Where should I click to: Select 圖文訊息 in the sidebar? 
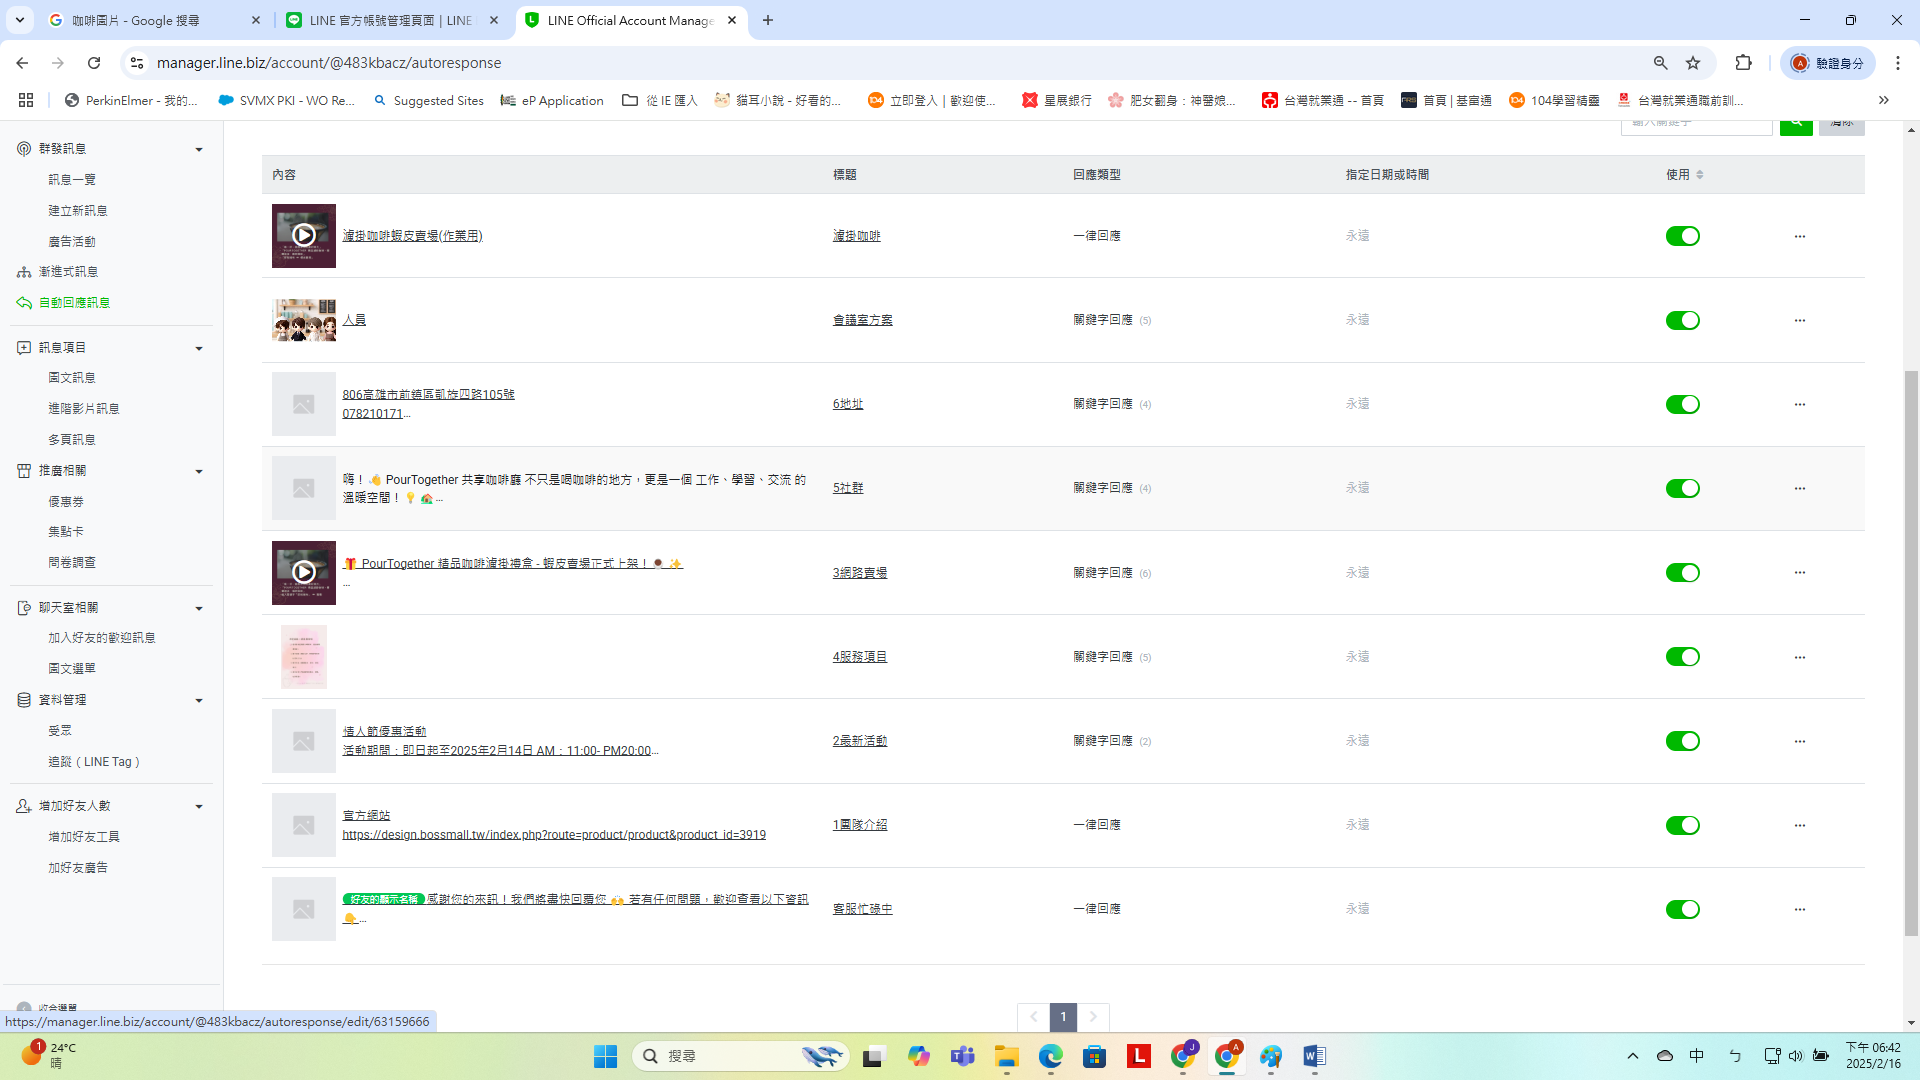point(72,378)
